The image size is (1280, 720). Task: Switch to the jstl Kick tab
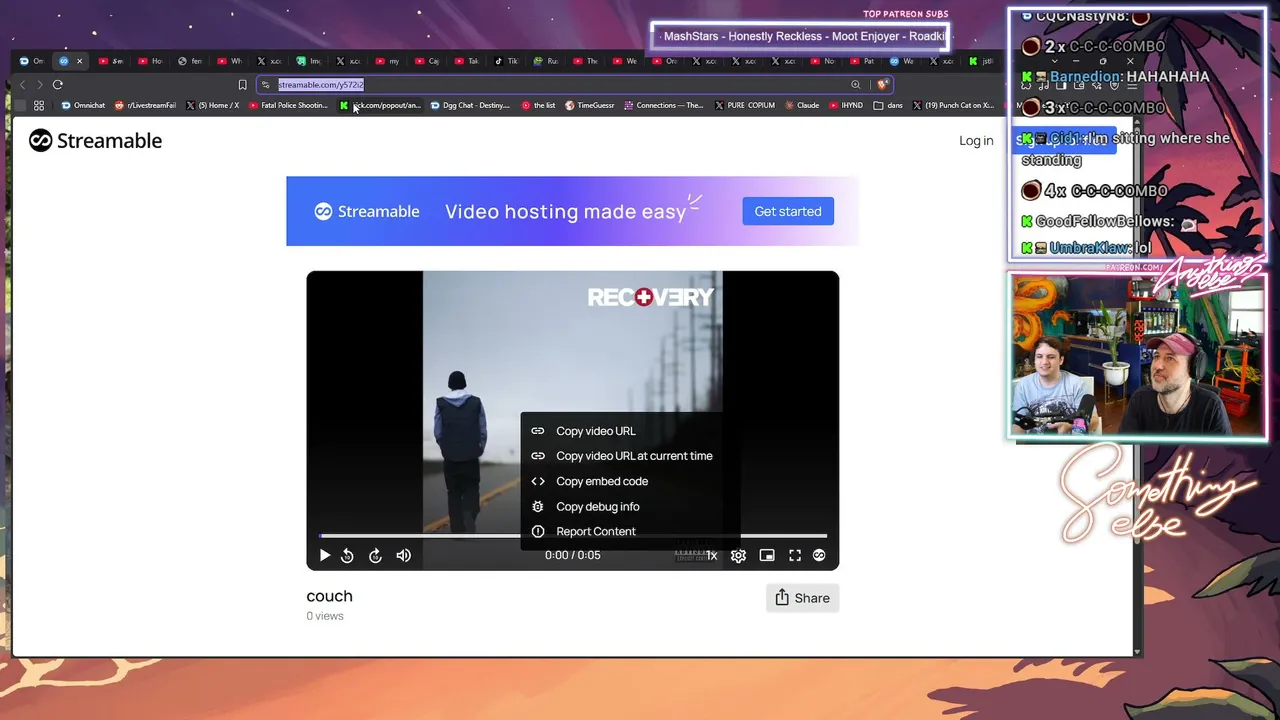(981, 61)
